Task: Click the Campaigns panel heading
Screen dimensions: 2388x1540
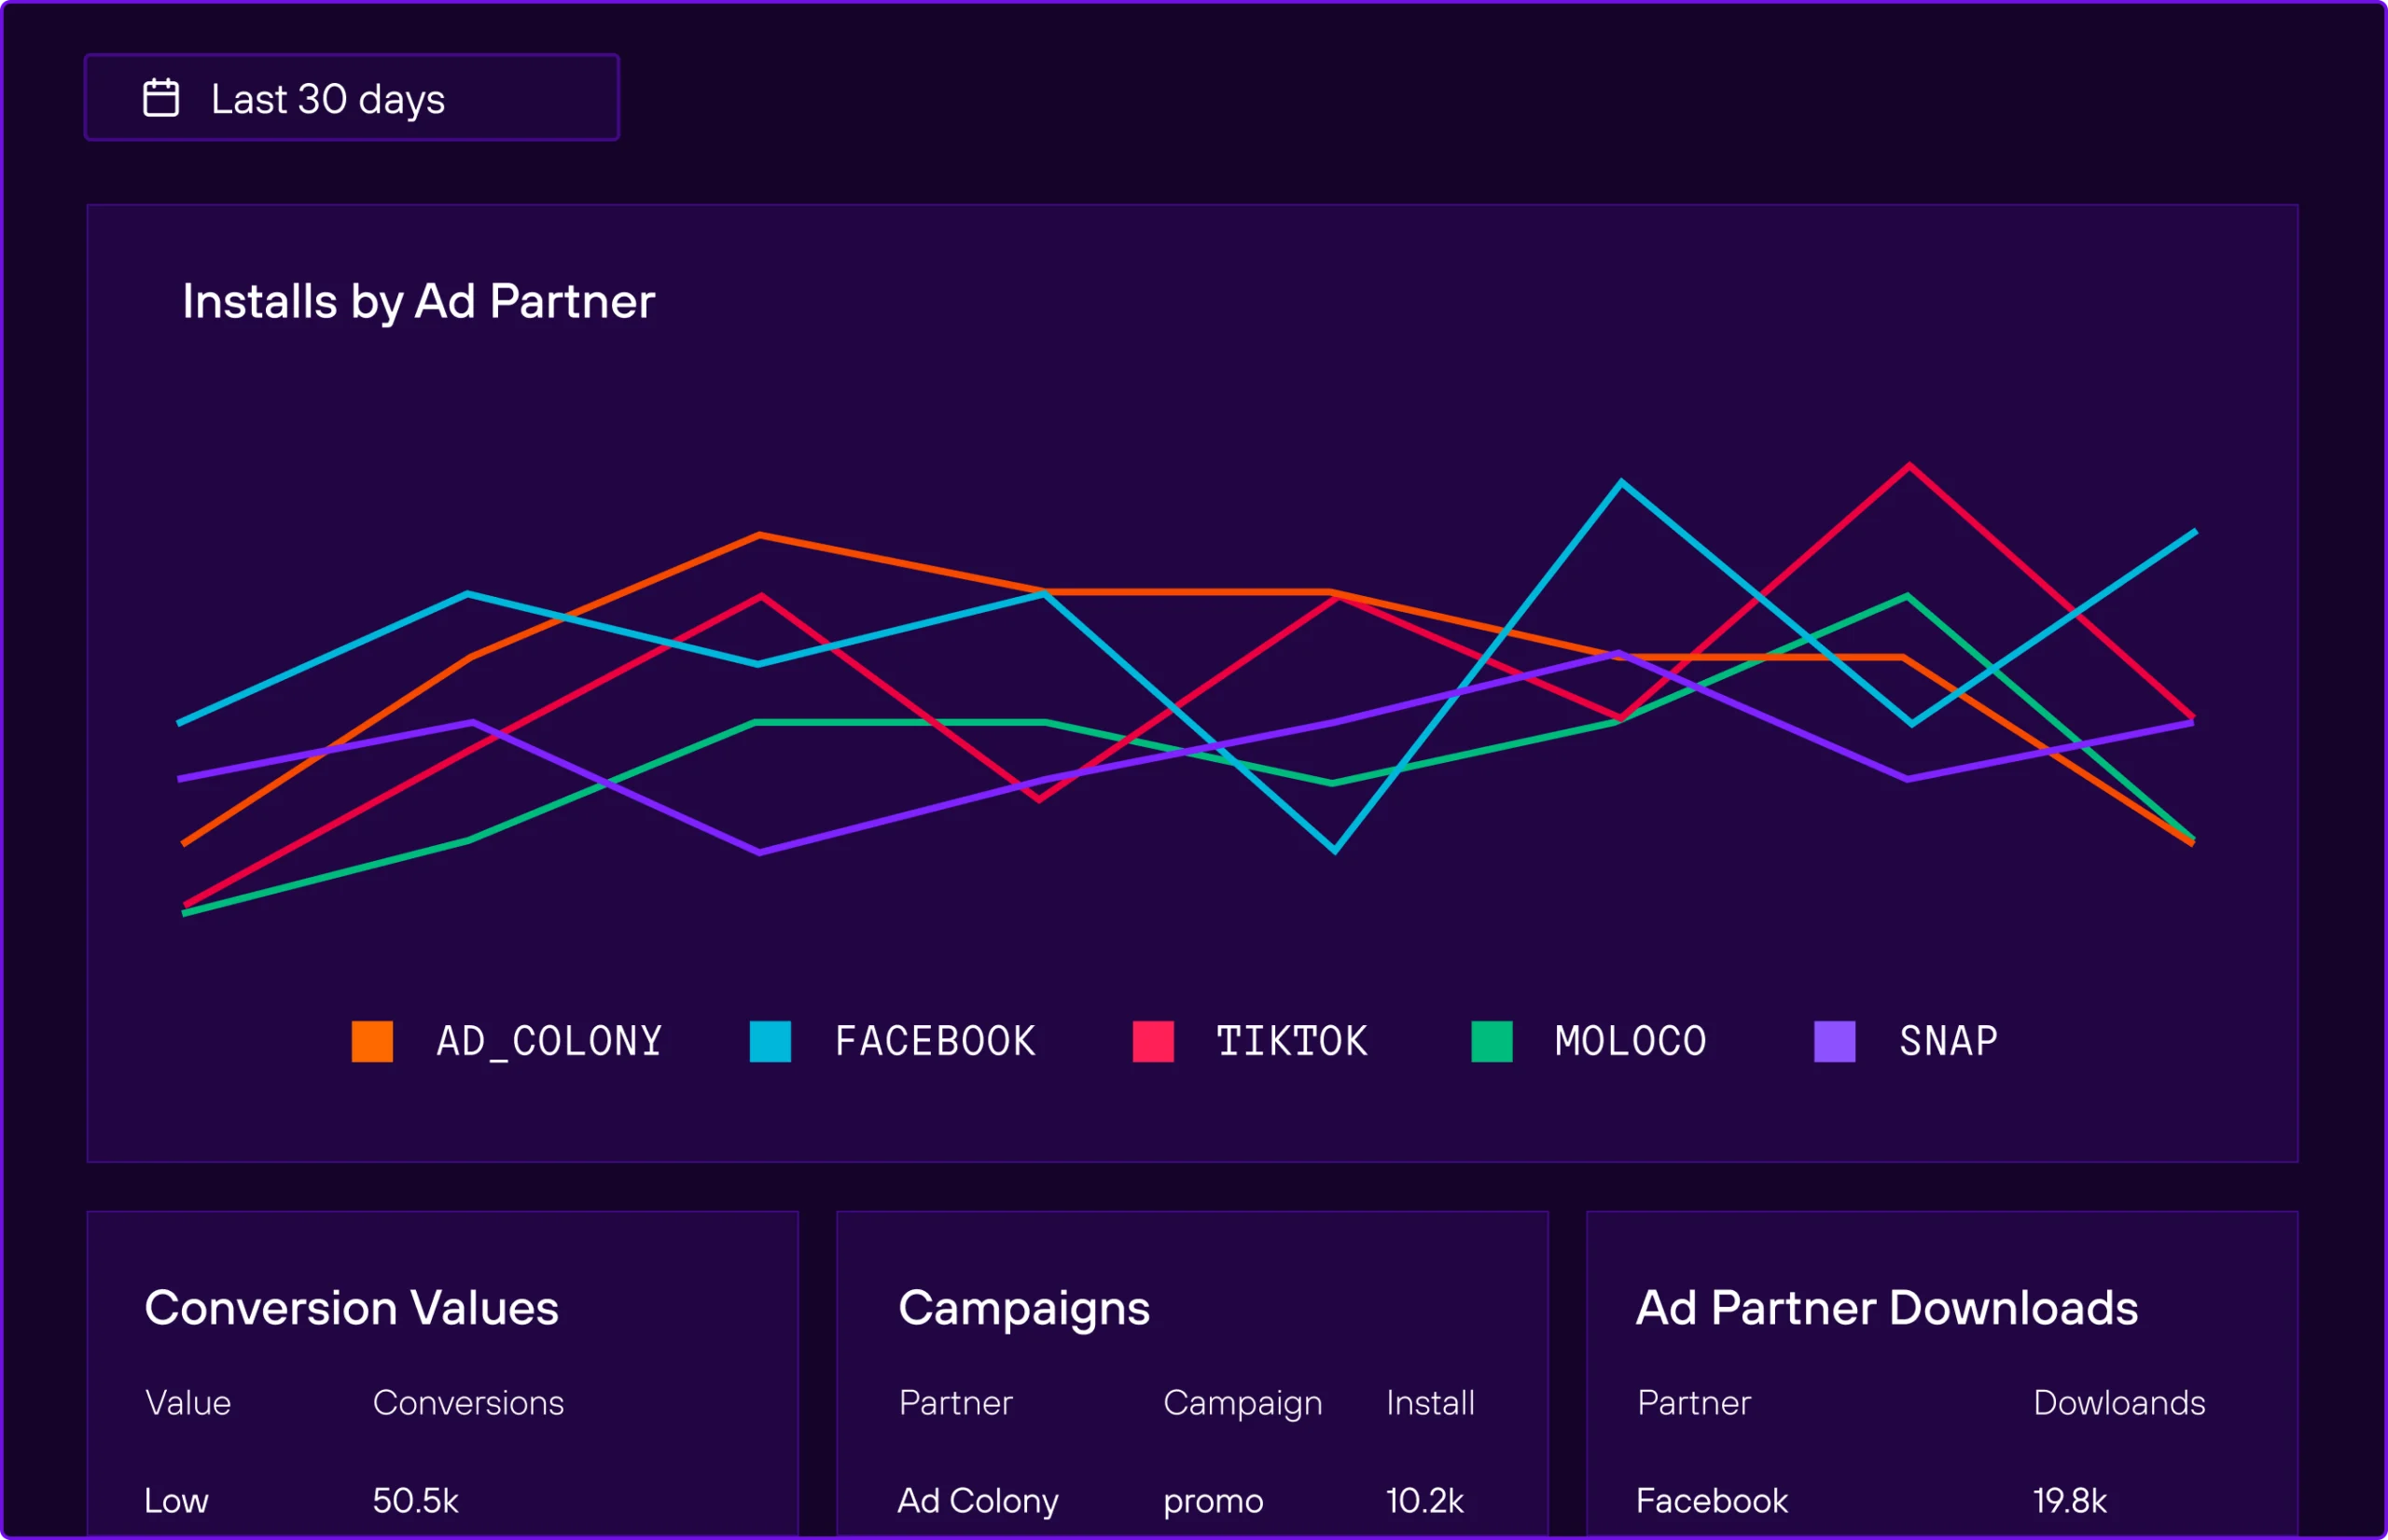Action: 1024,1307
